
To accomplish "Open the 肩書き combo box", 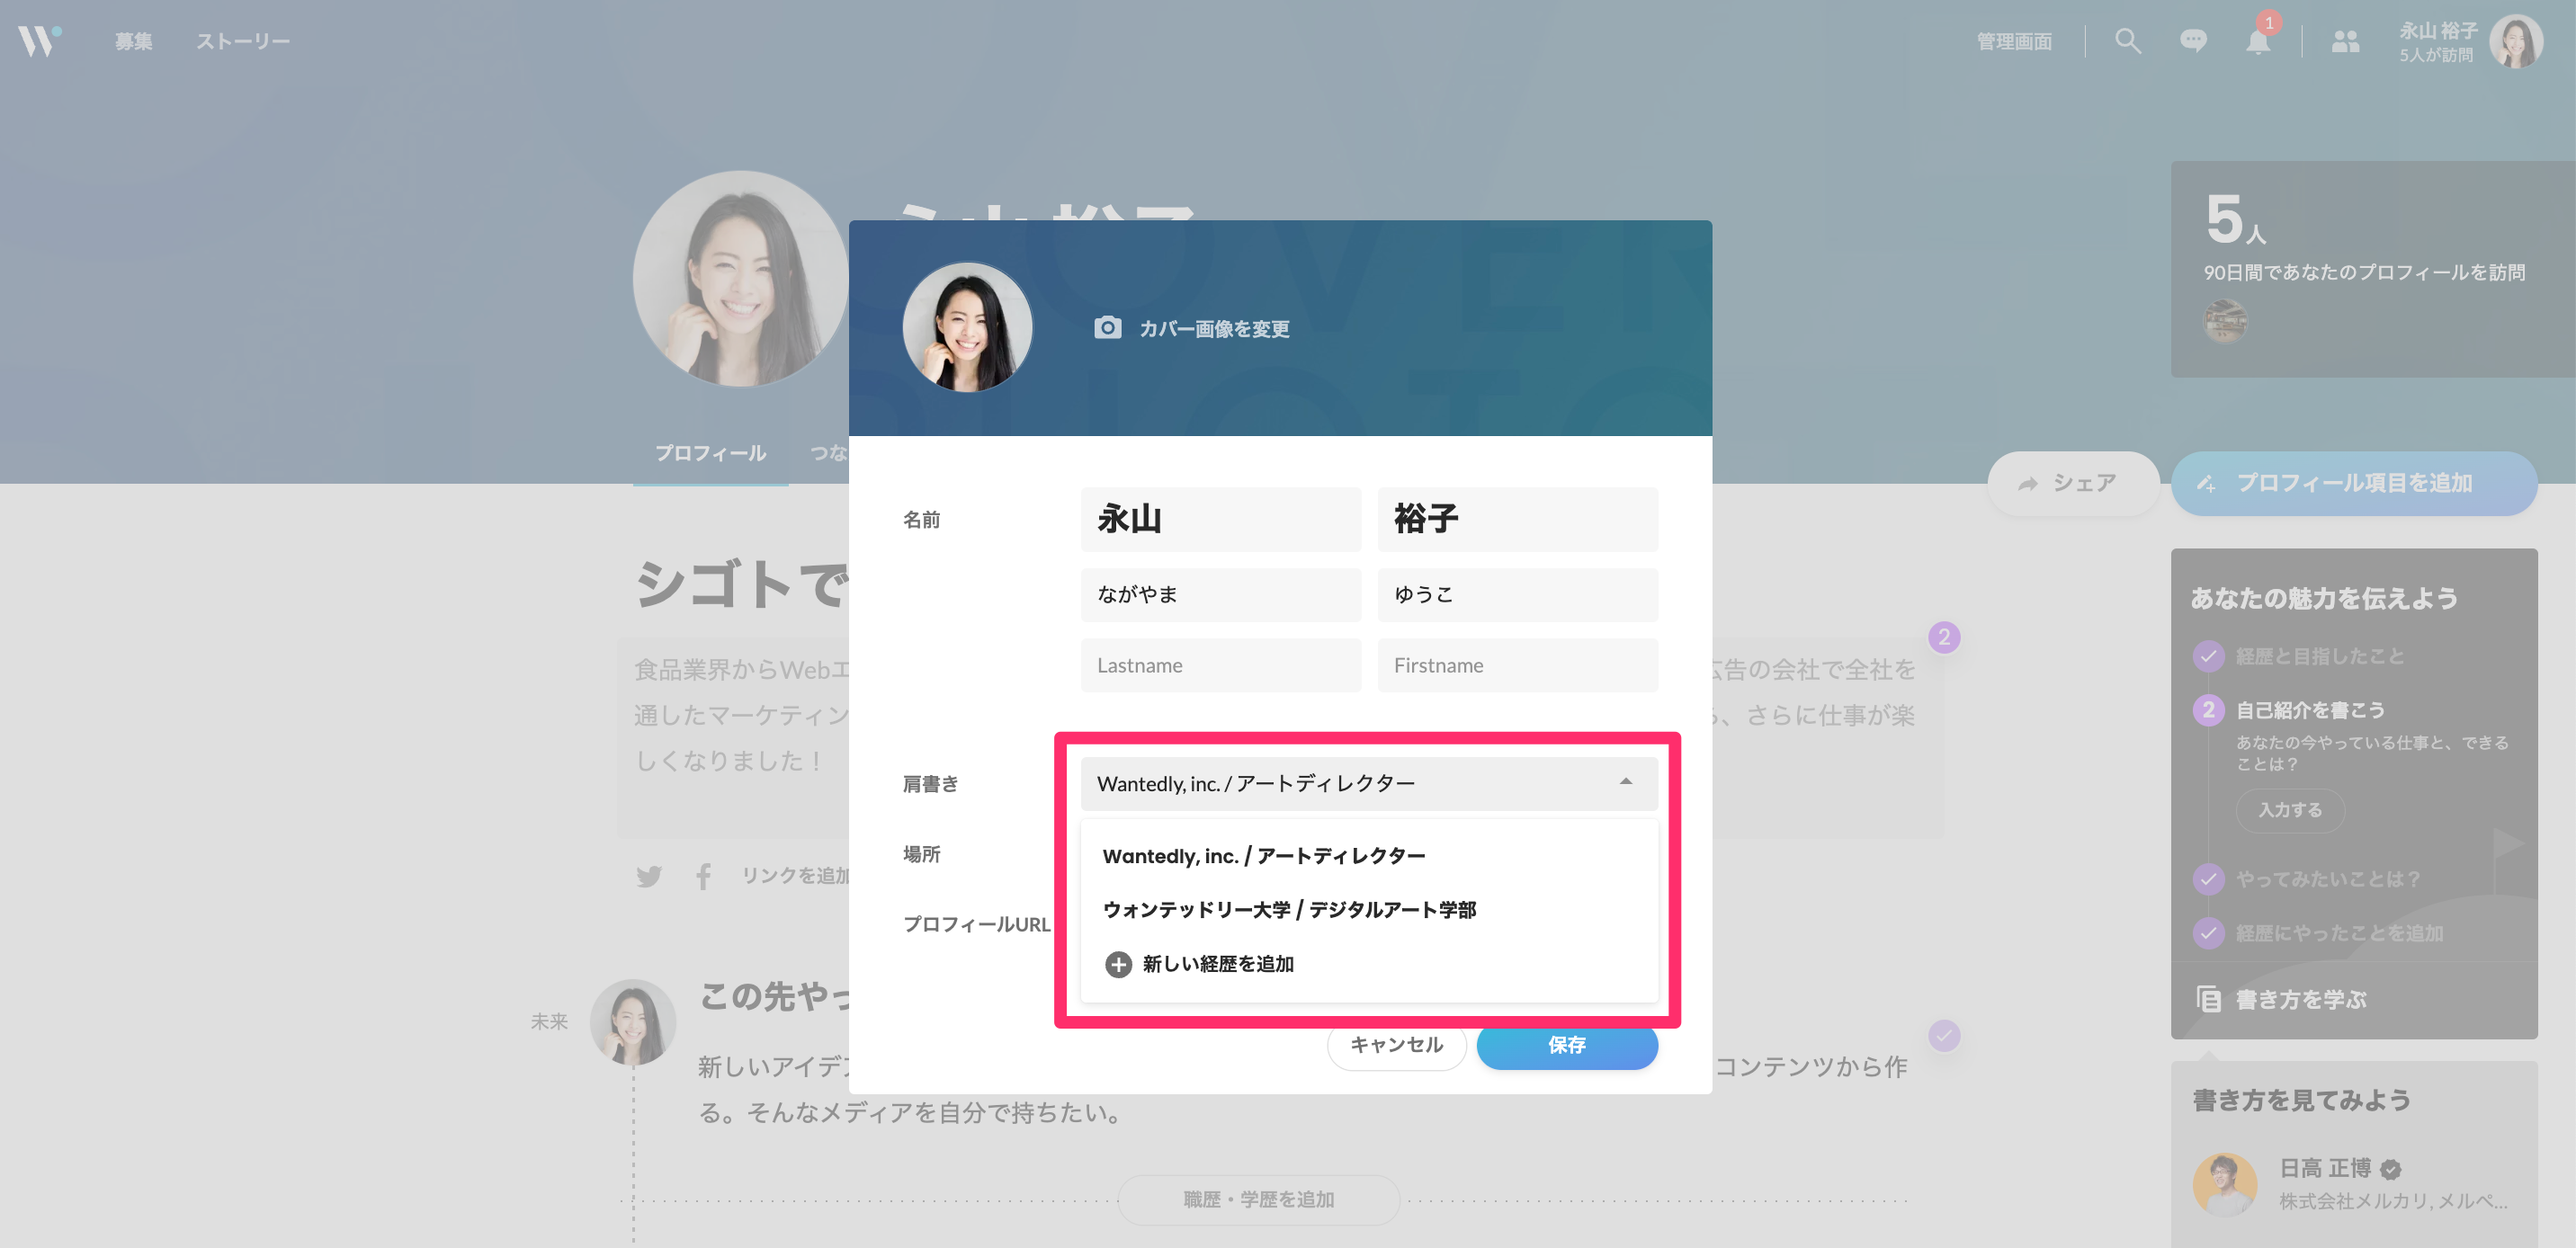I will [x=1369, y=784].
